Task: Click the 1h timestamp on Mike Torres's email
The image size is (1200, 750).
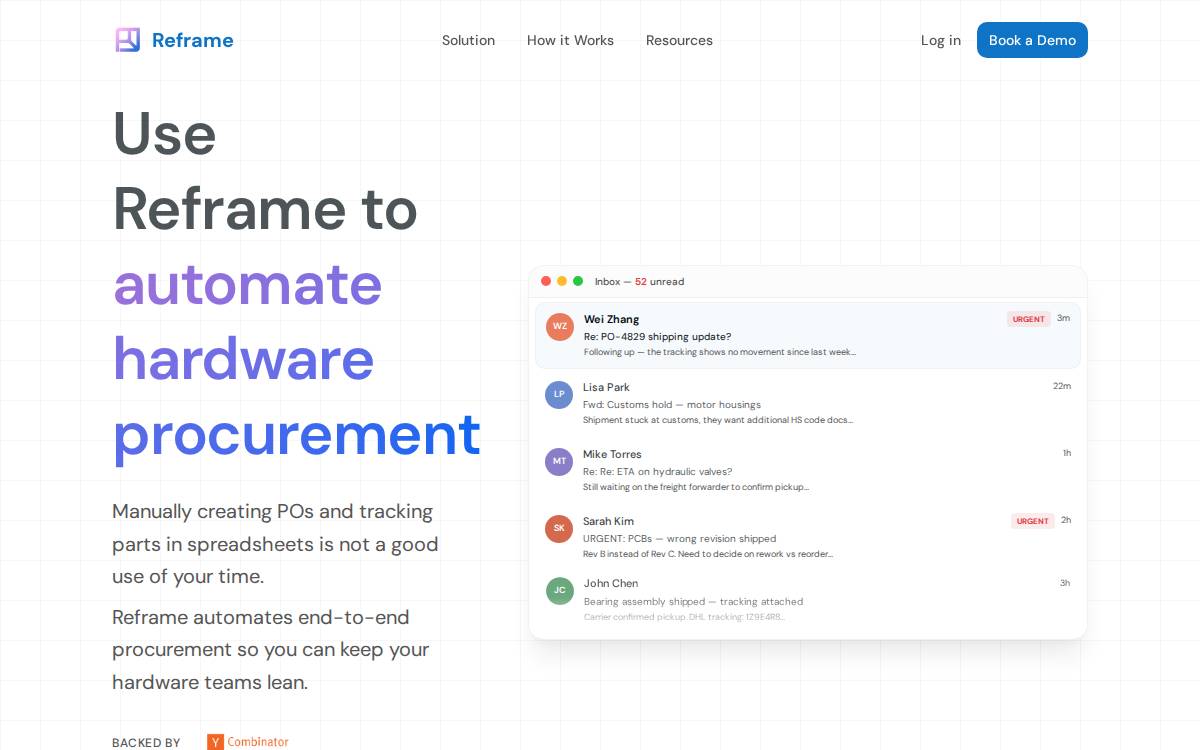Action: [1067, 453]
